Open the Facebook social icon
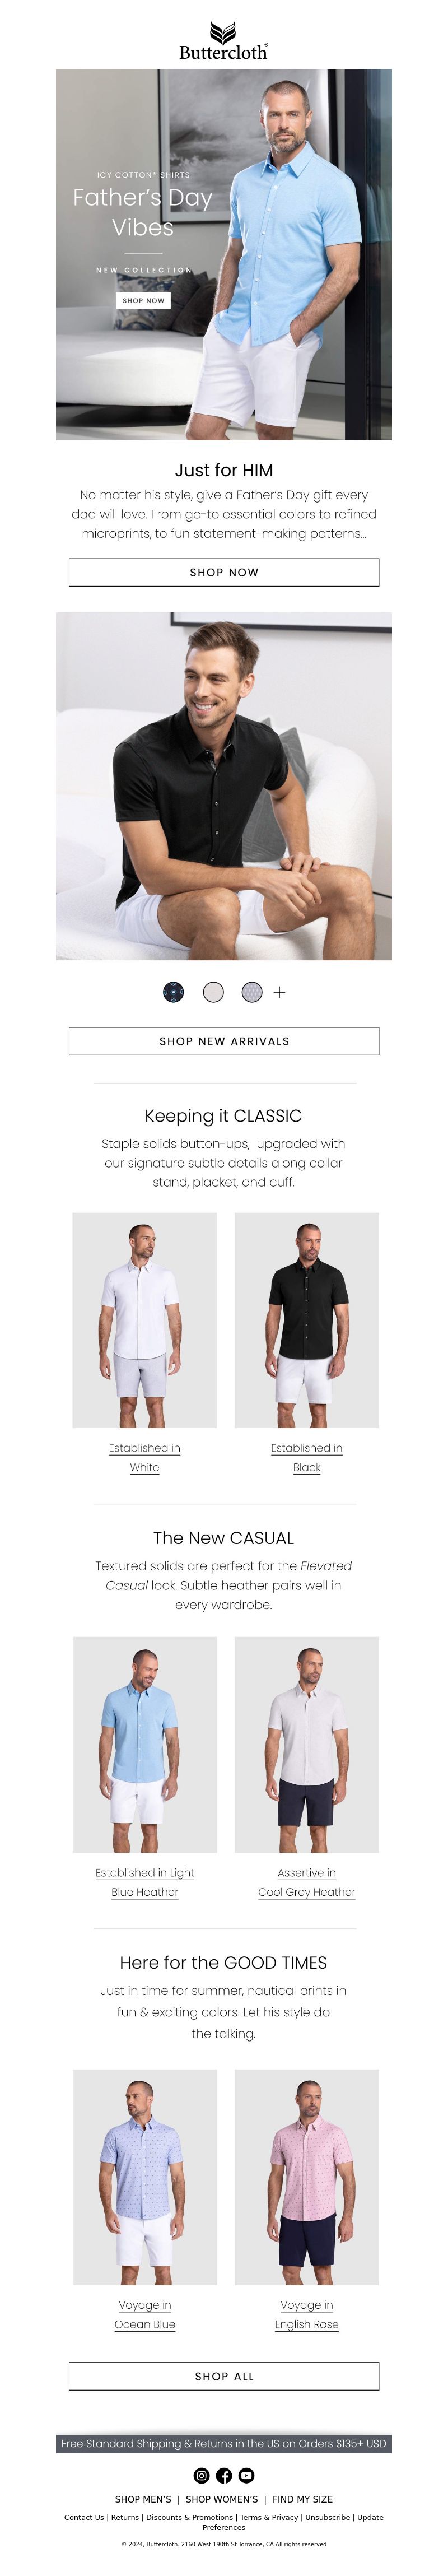The image size is (448, 2576). (224, 2475)
